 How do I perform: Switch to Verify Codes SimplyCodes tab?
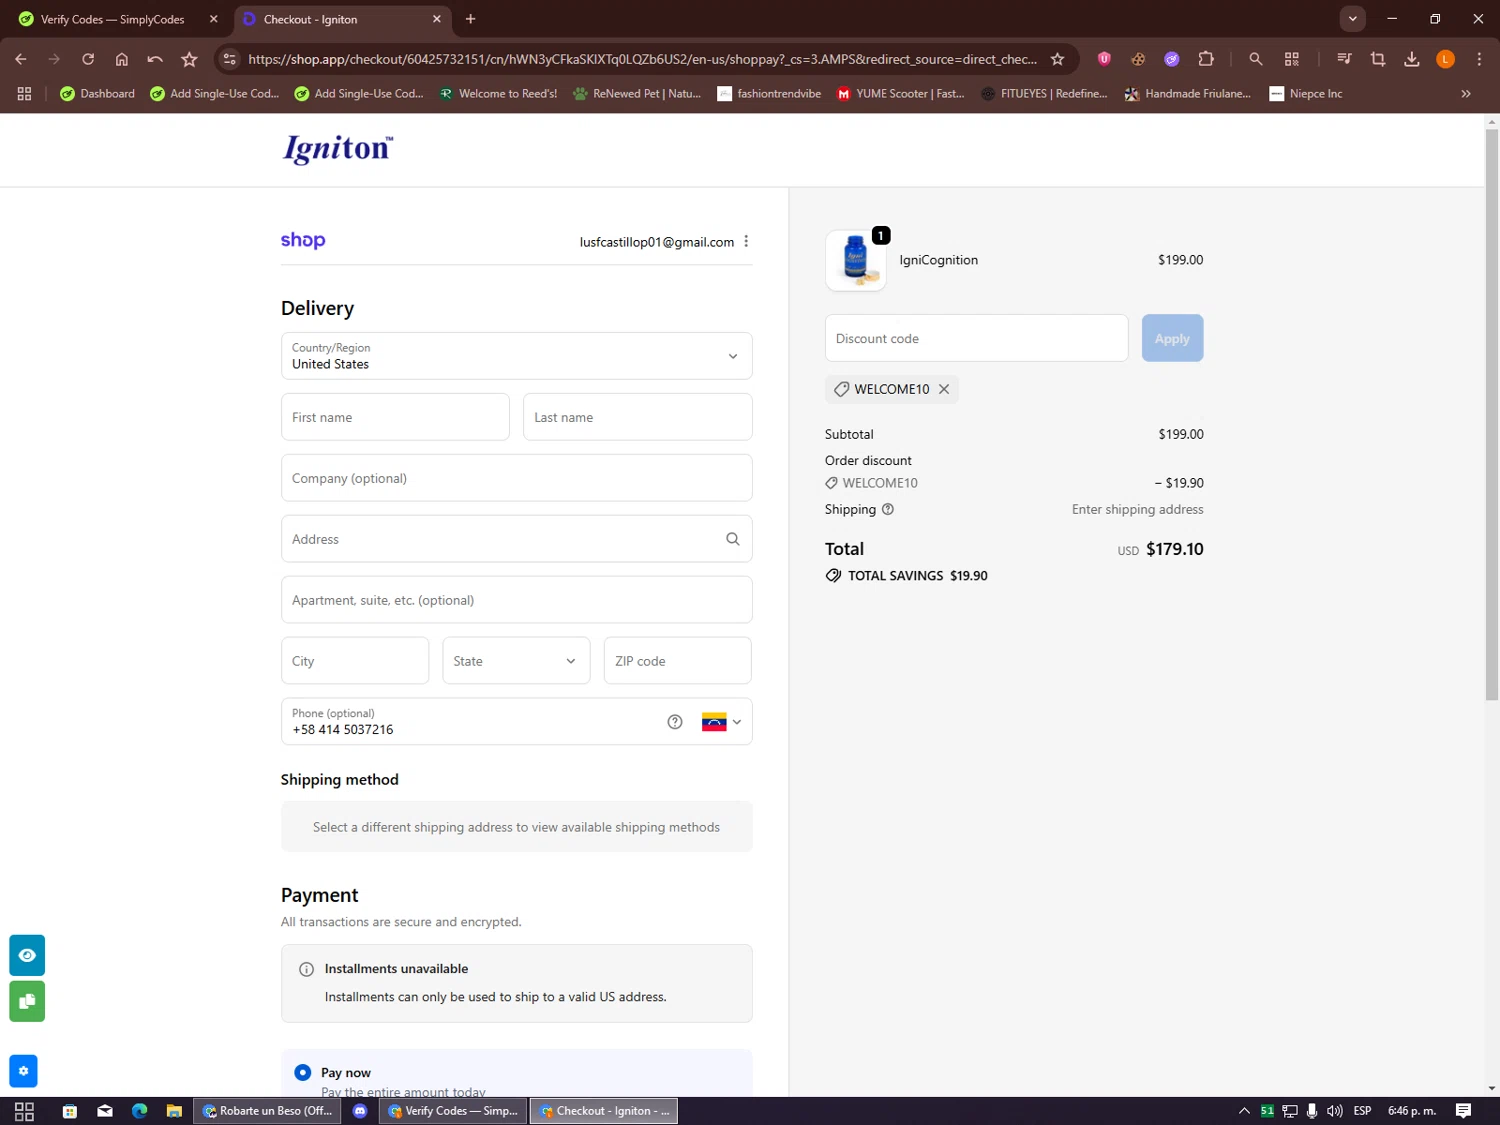tap(112, 19)
